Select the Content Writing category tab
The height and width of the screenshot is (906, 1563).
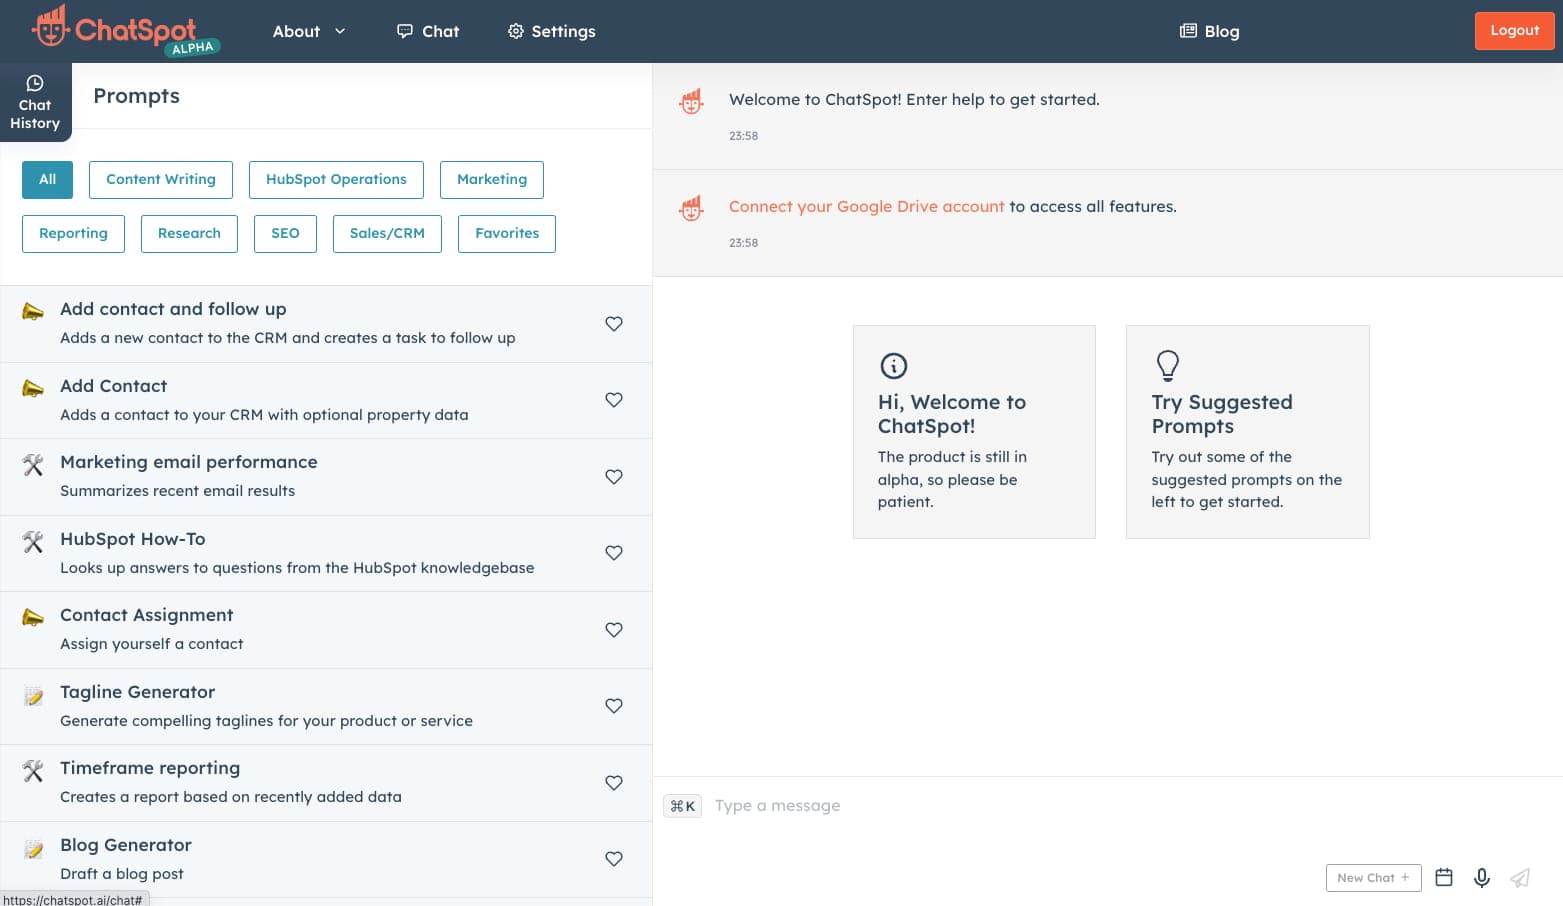click(161, 179)
